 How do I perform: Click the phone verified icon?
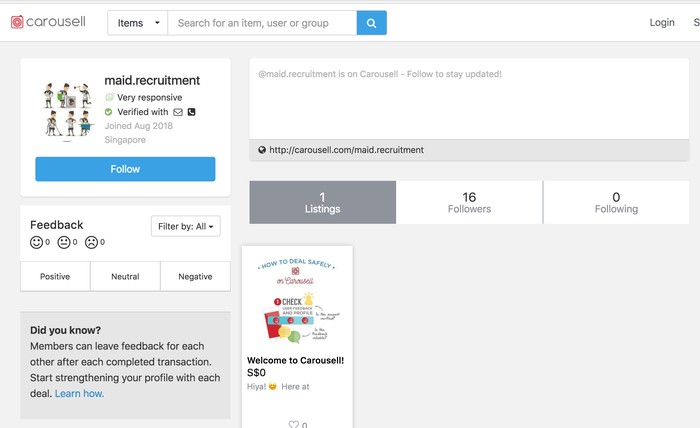click(x=192, y=112)
